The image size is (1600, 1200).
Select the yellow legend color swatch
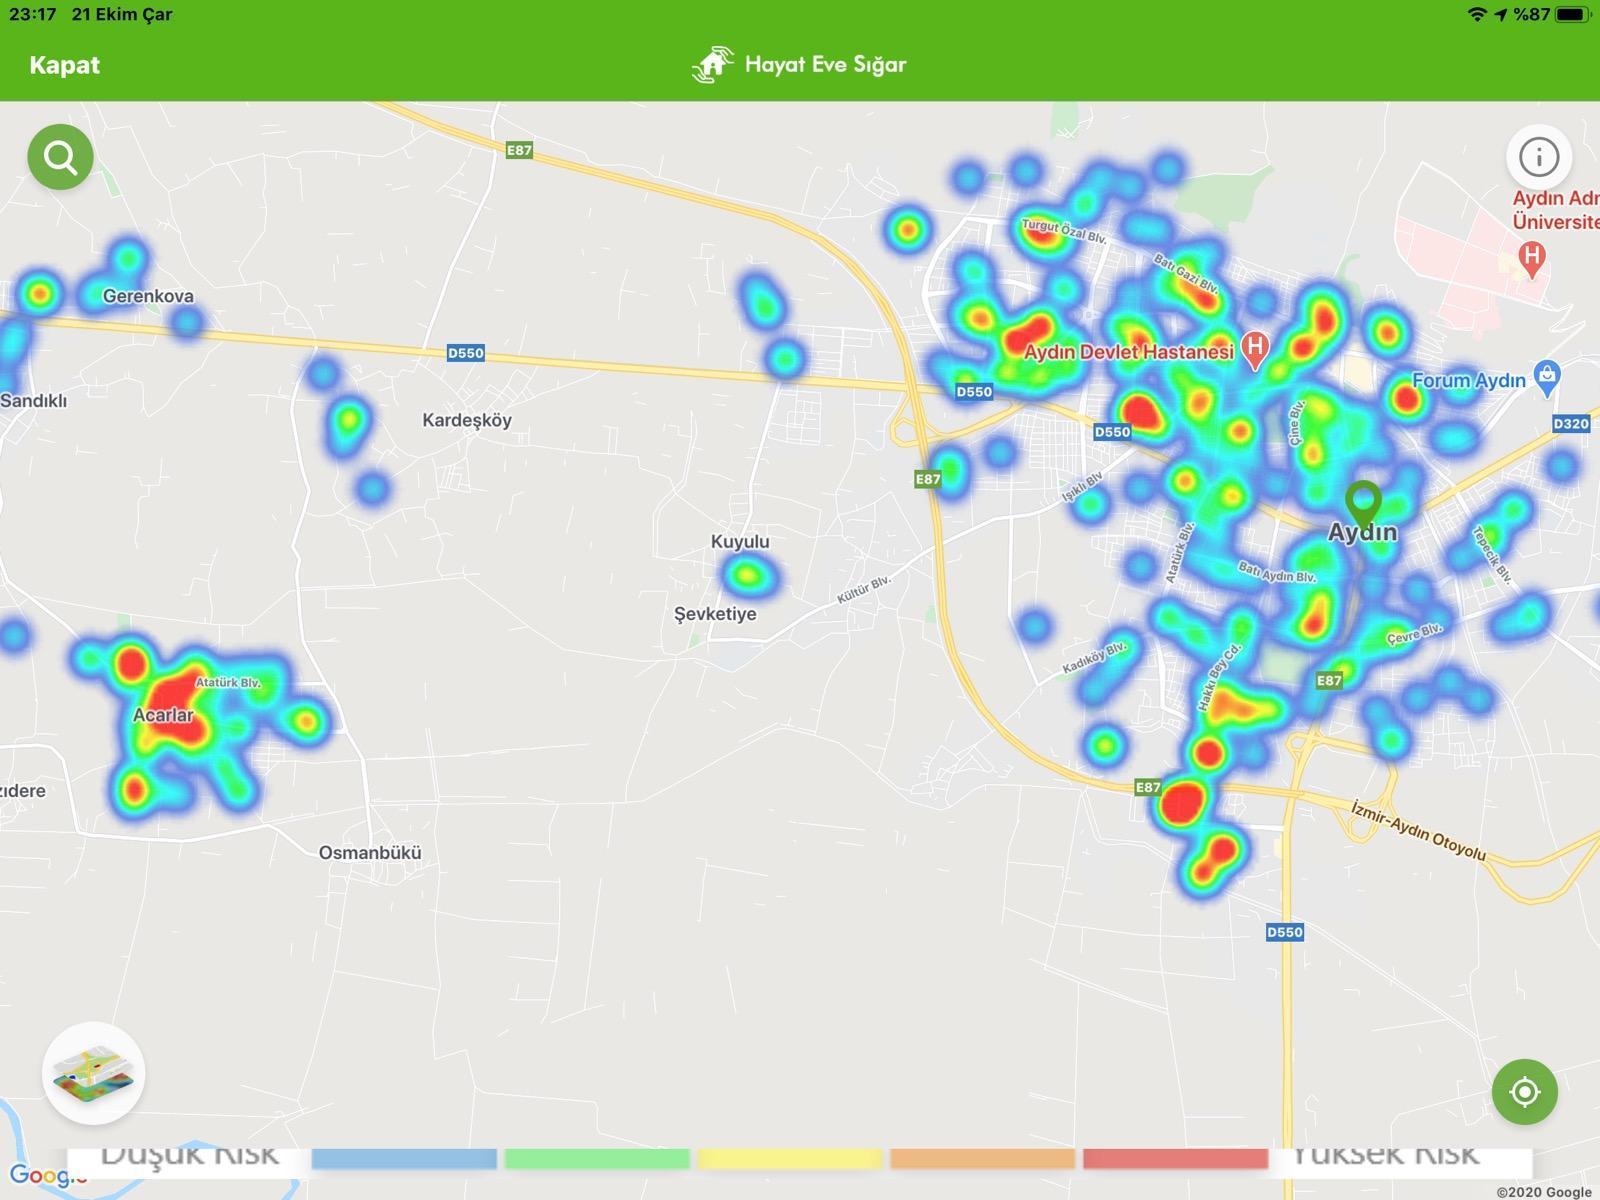coord(790,1159)
